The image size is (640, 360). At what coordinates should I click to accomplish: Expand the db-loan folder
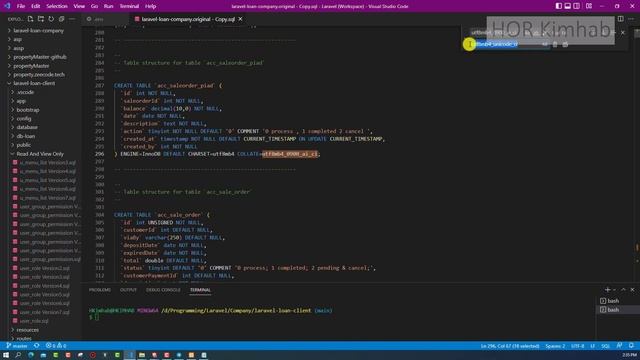26,136
